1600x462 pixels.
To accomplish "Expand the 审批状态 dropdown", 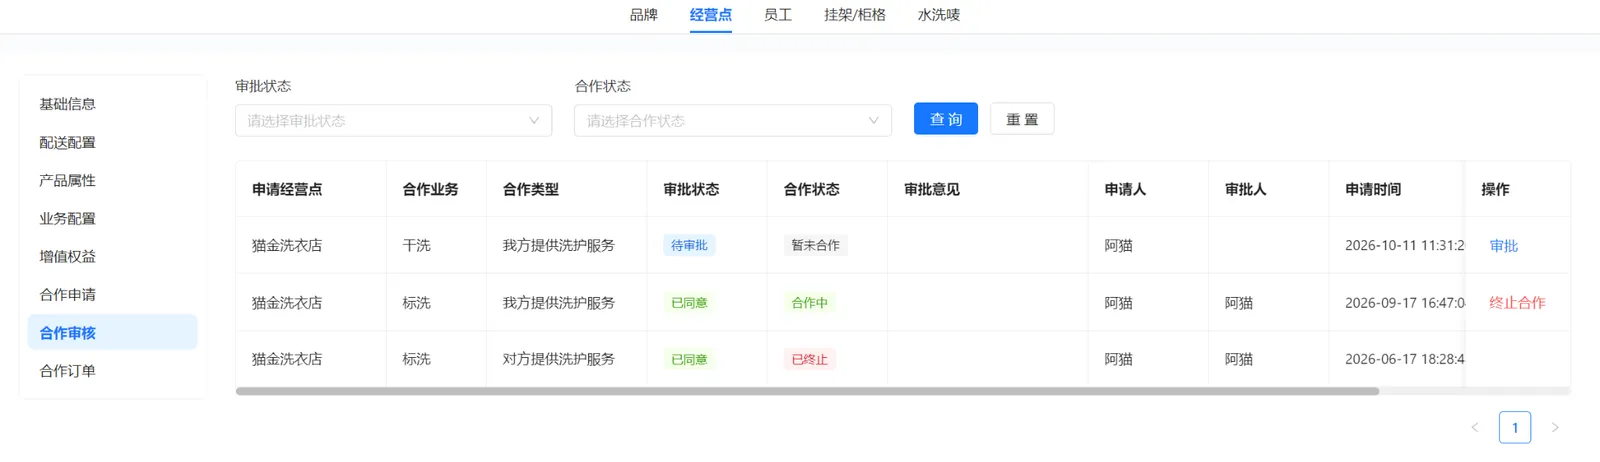I will 393,120.
